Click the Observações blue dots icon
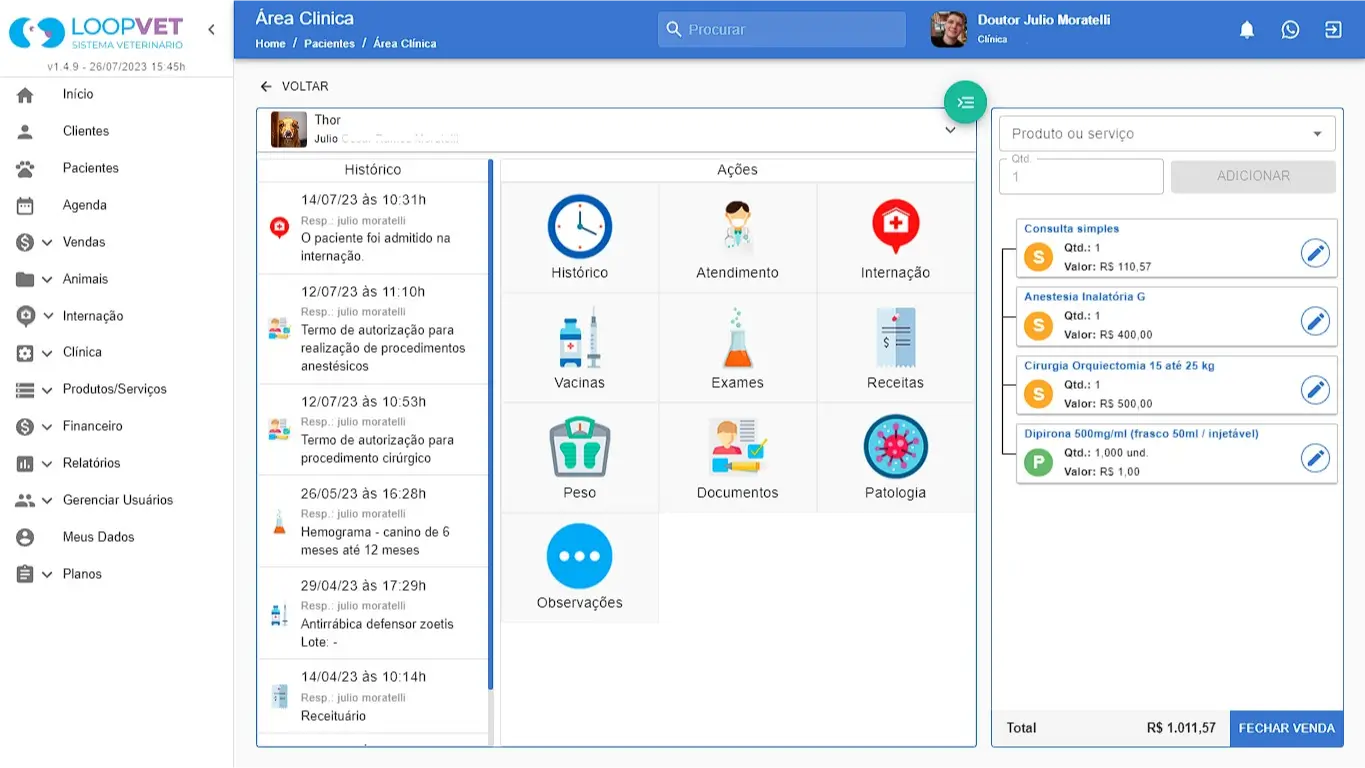Image resolution: width=1365 pixels, height=768 pixels. coord(579,557)
